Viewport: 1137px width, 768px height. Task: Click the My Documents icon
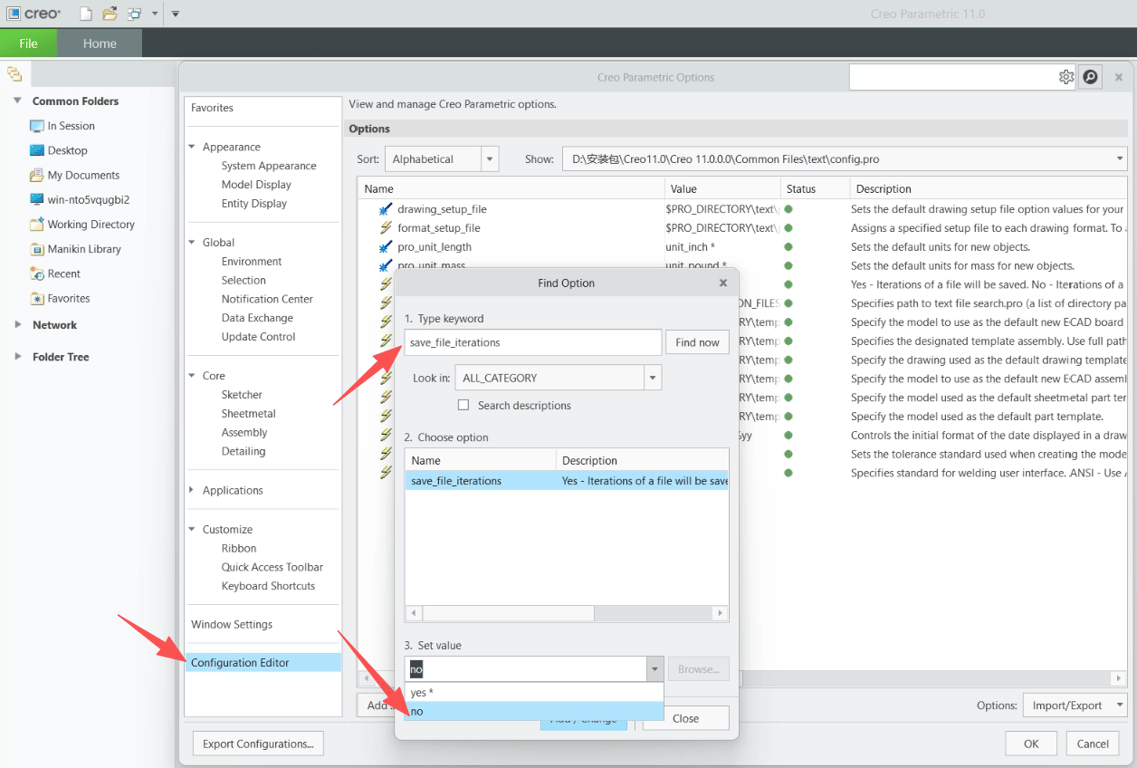[x=36, y=175]
